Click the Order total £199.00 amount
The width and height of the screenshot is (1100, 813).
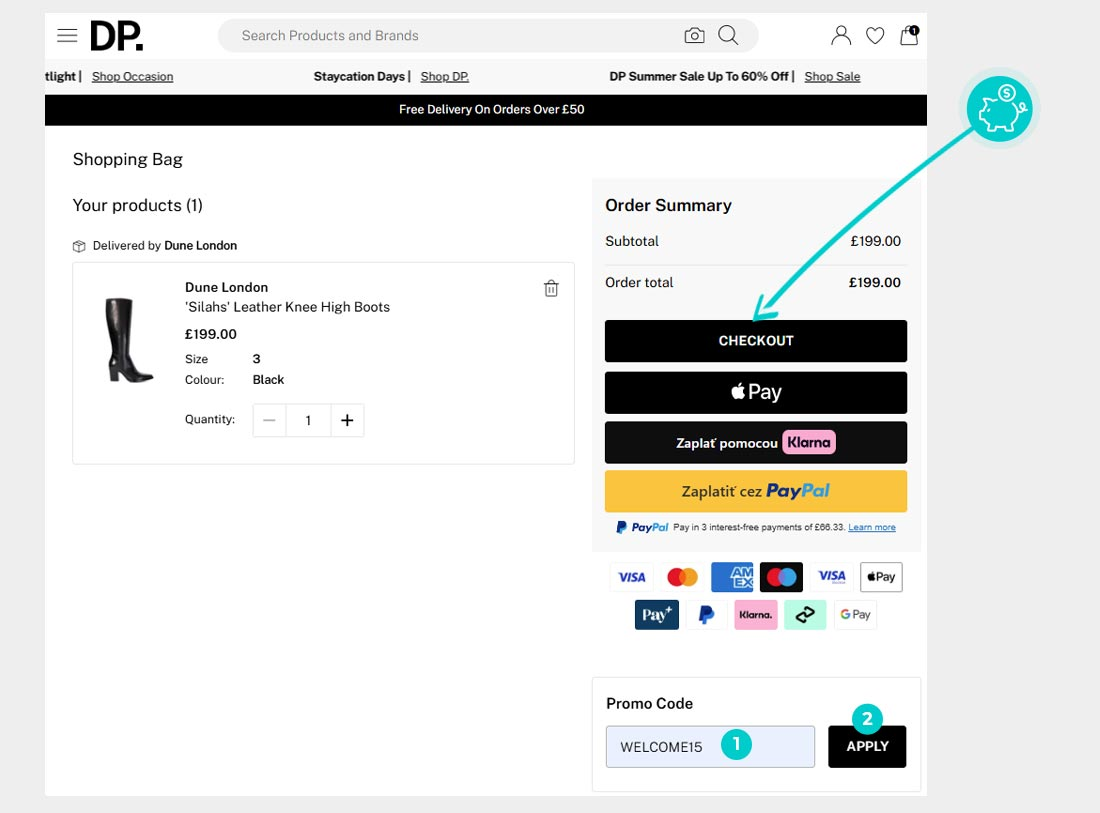pos(875,283)
